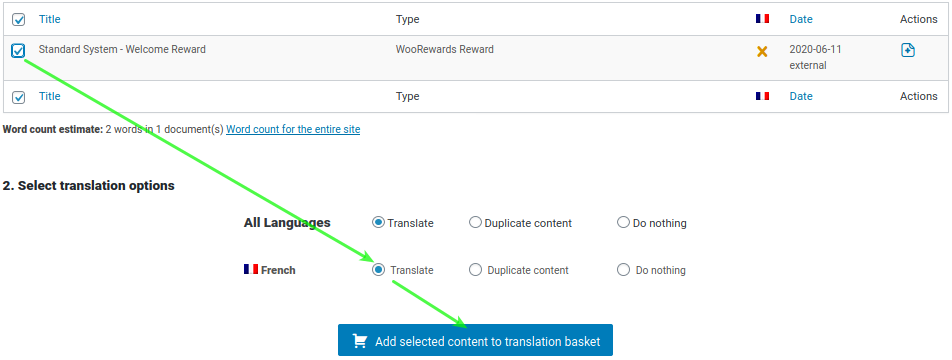Click the orange X translation status icon
The image size is (952, 360).
coord(762,52)
